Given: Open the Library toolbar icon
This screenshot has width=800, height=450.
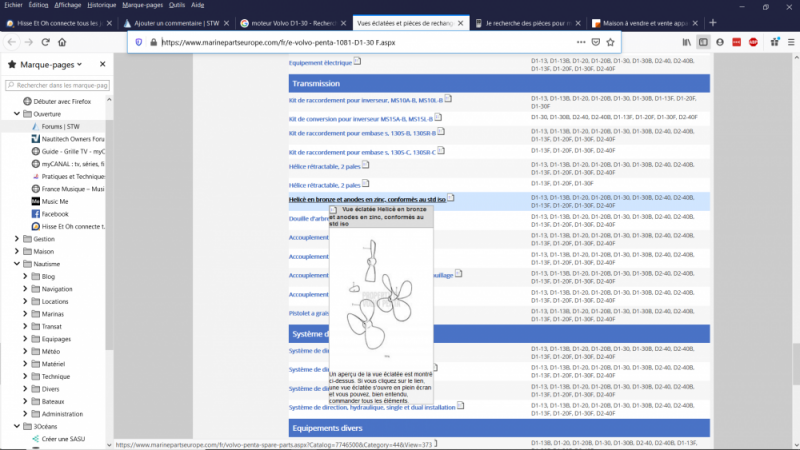Looking at the screenshot, I should point(687,42).
